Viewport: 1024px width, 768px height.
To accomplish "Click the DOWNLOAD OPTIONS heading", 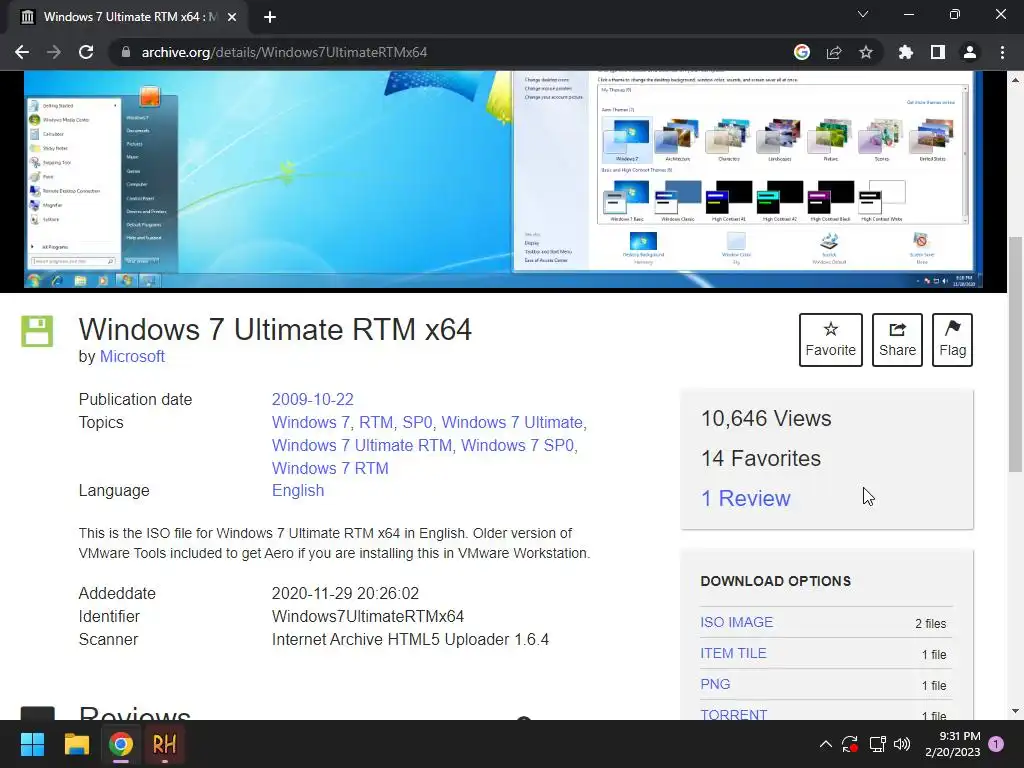I will click(775, 581).
